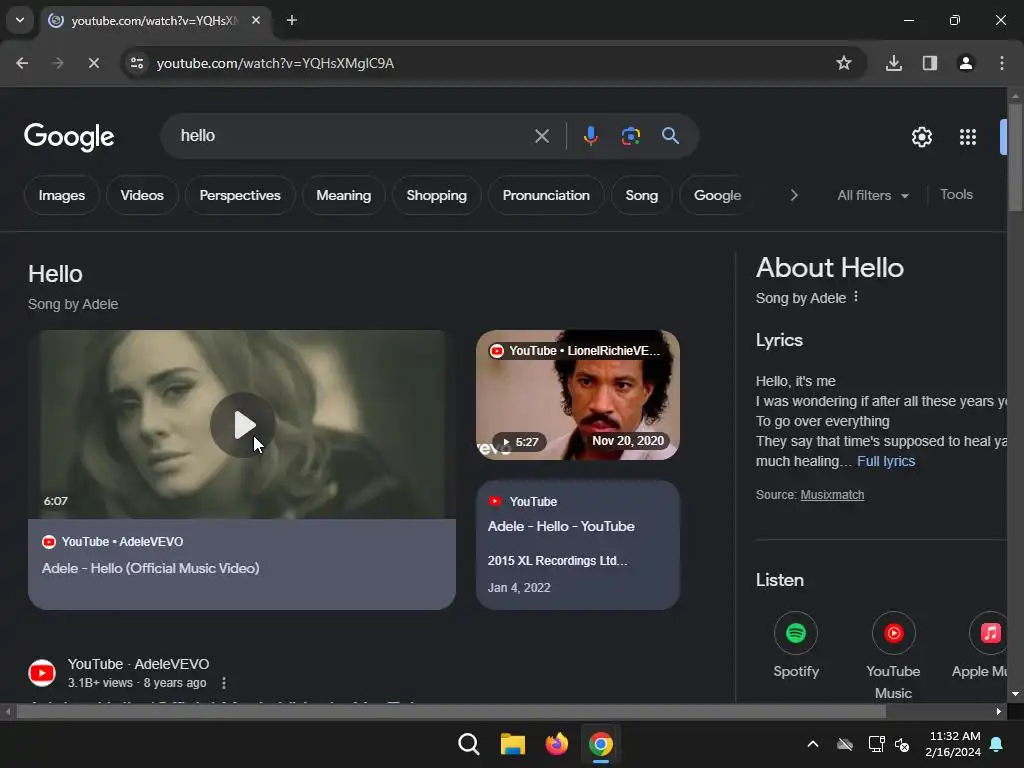Open options menu beside 8 years ago
This screenshot has width=1024, height=768.
223,683
